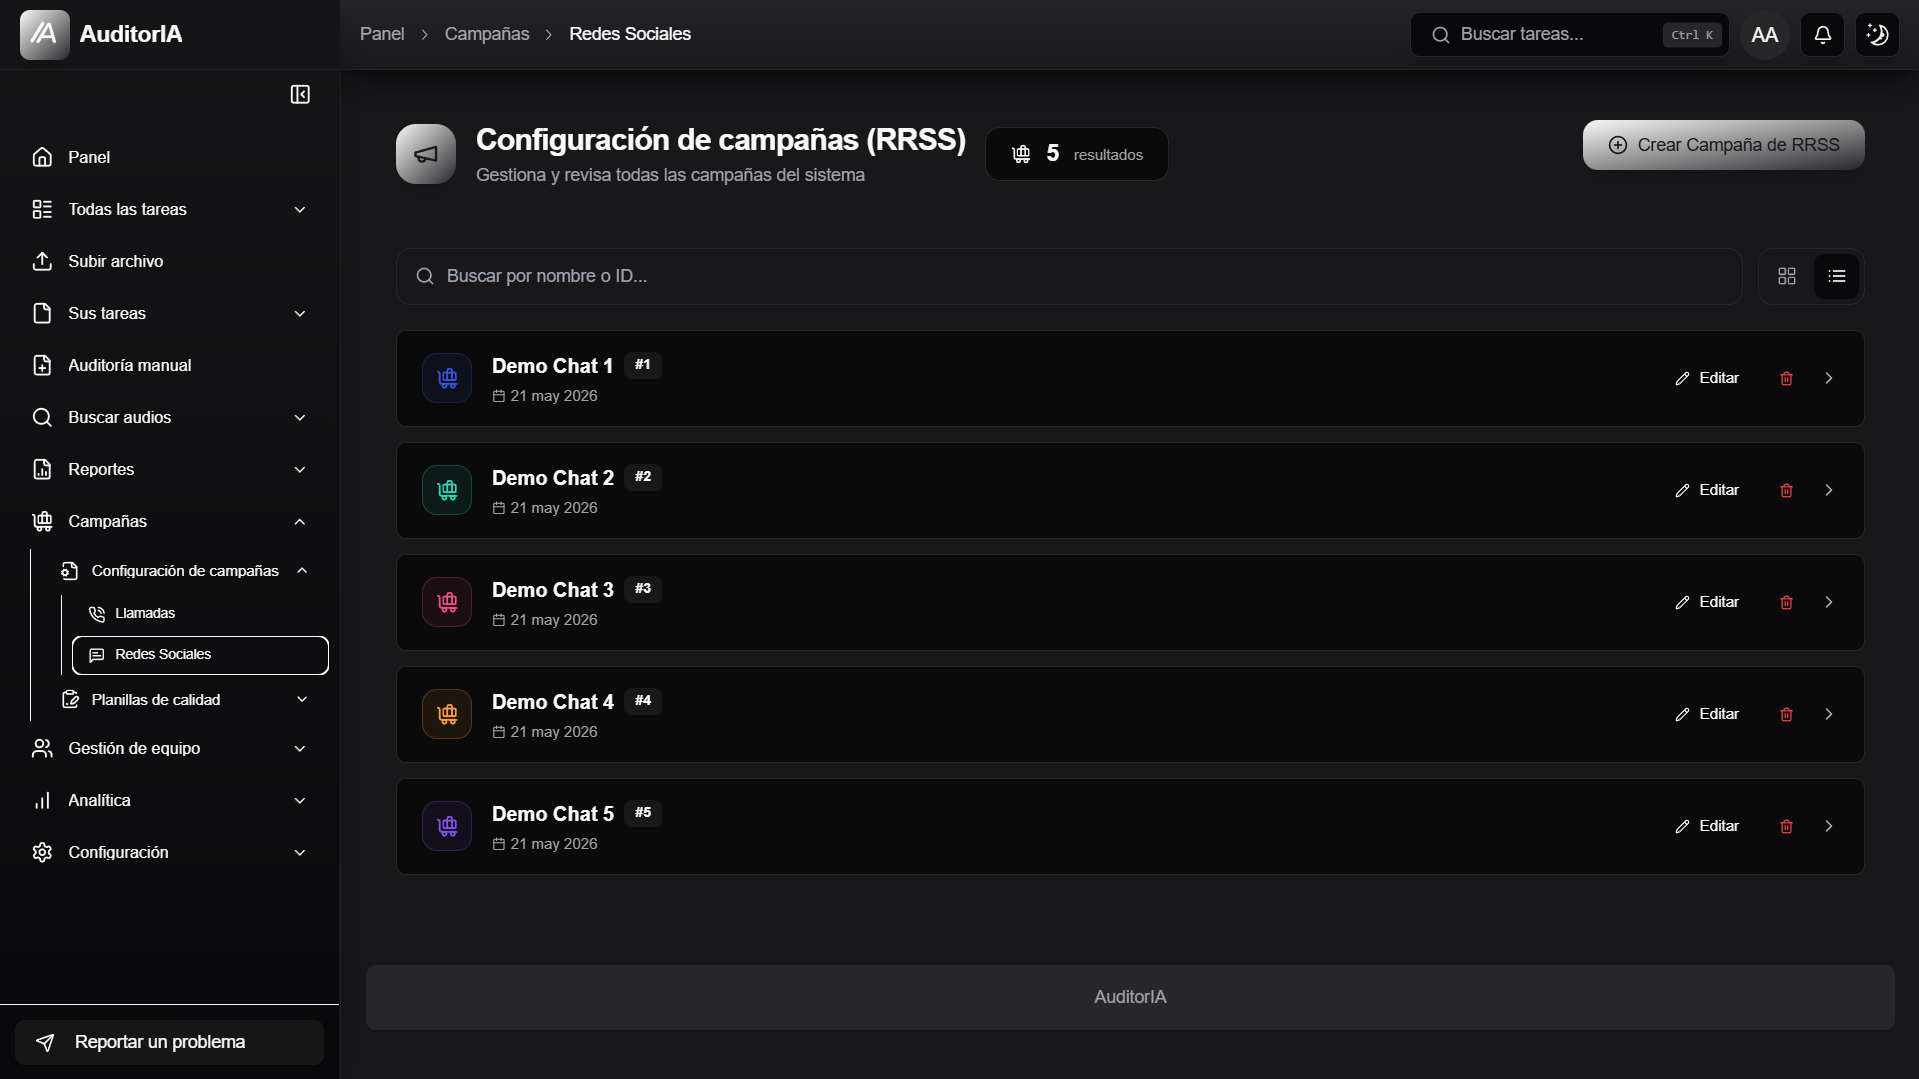Screen dimensions: 1919x1079
Task: Delete Demo Chat 3 campaign
Action: pyautogui.click(x=1786, y=602)
